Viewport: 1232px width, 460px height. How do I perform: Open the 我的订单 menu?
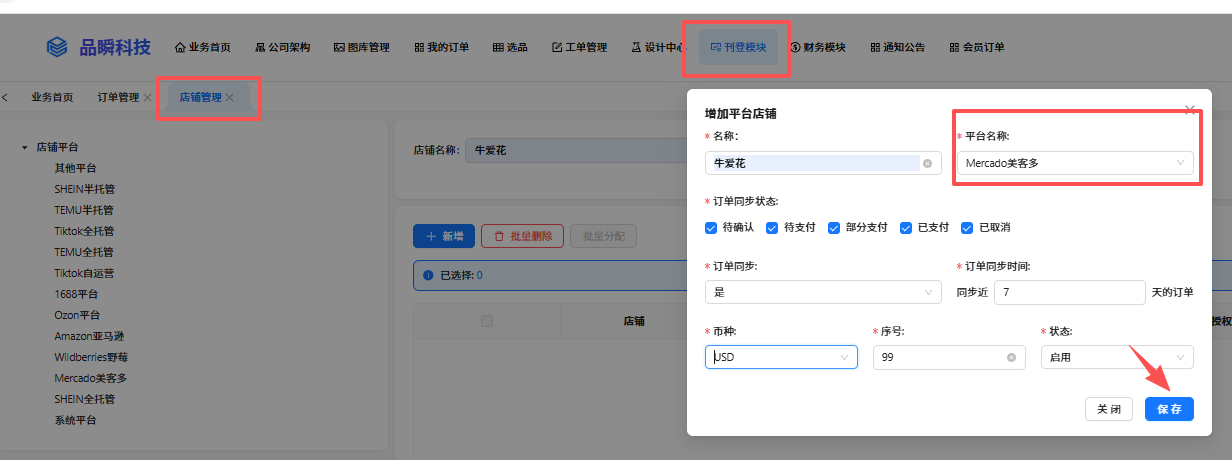441,47
